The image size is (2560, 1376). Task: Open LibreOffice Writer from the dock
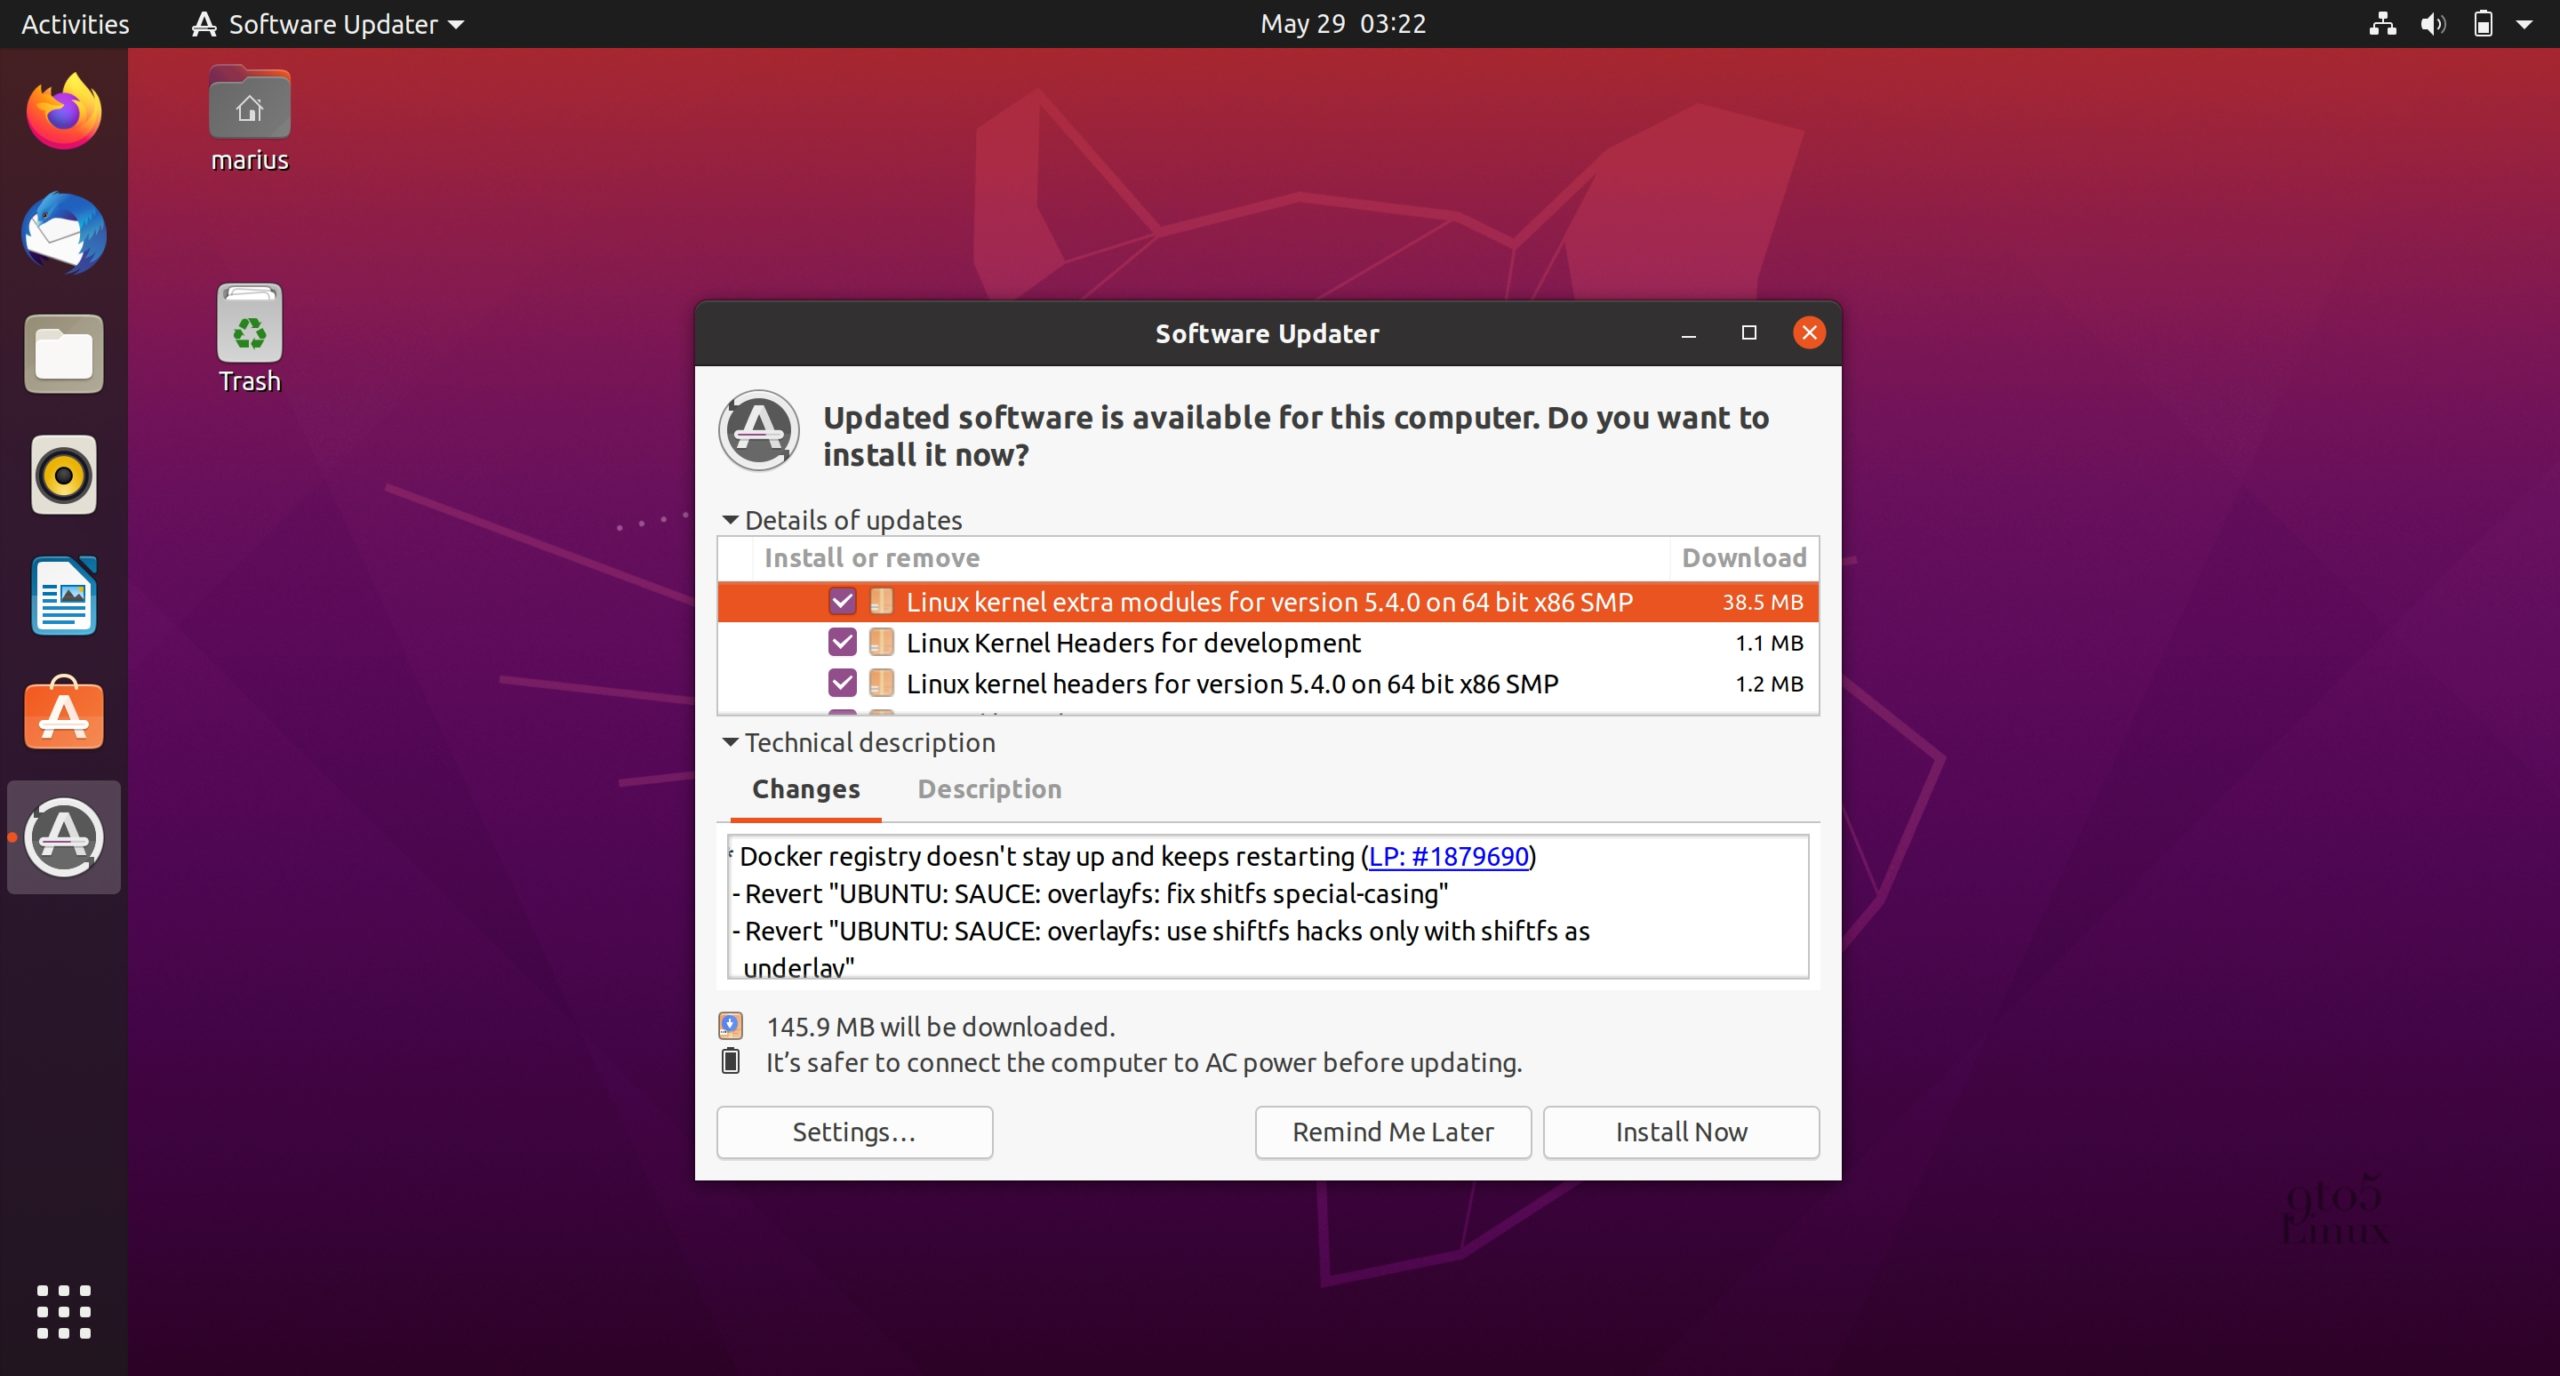62,595
